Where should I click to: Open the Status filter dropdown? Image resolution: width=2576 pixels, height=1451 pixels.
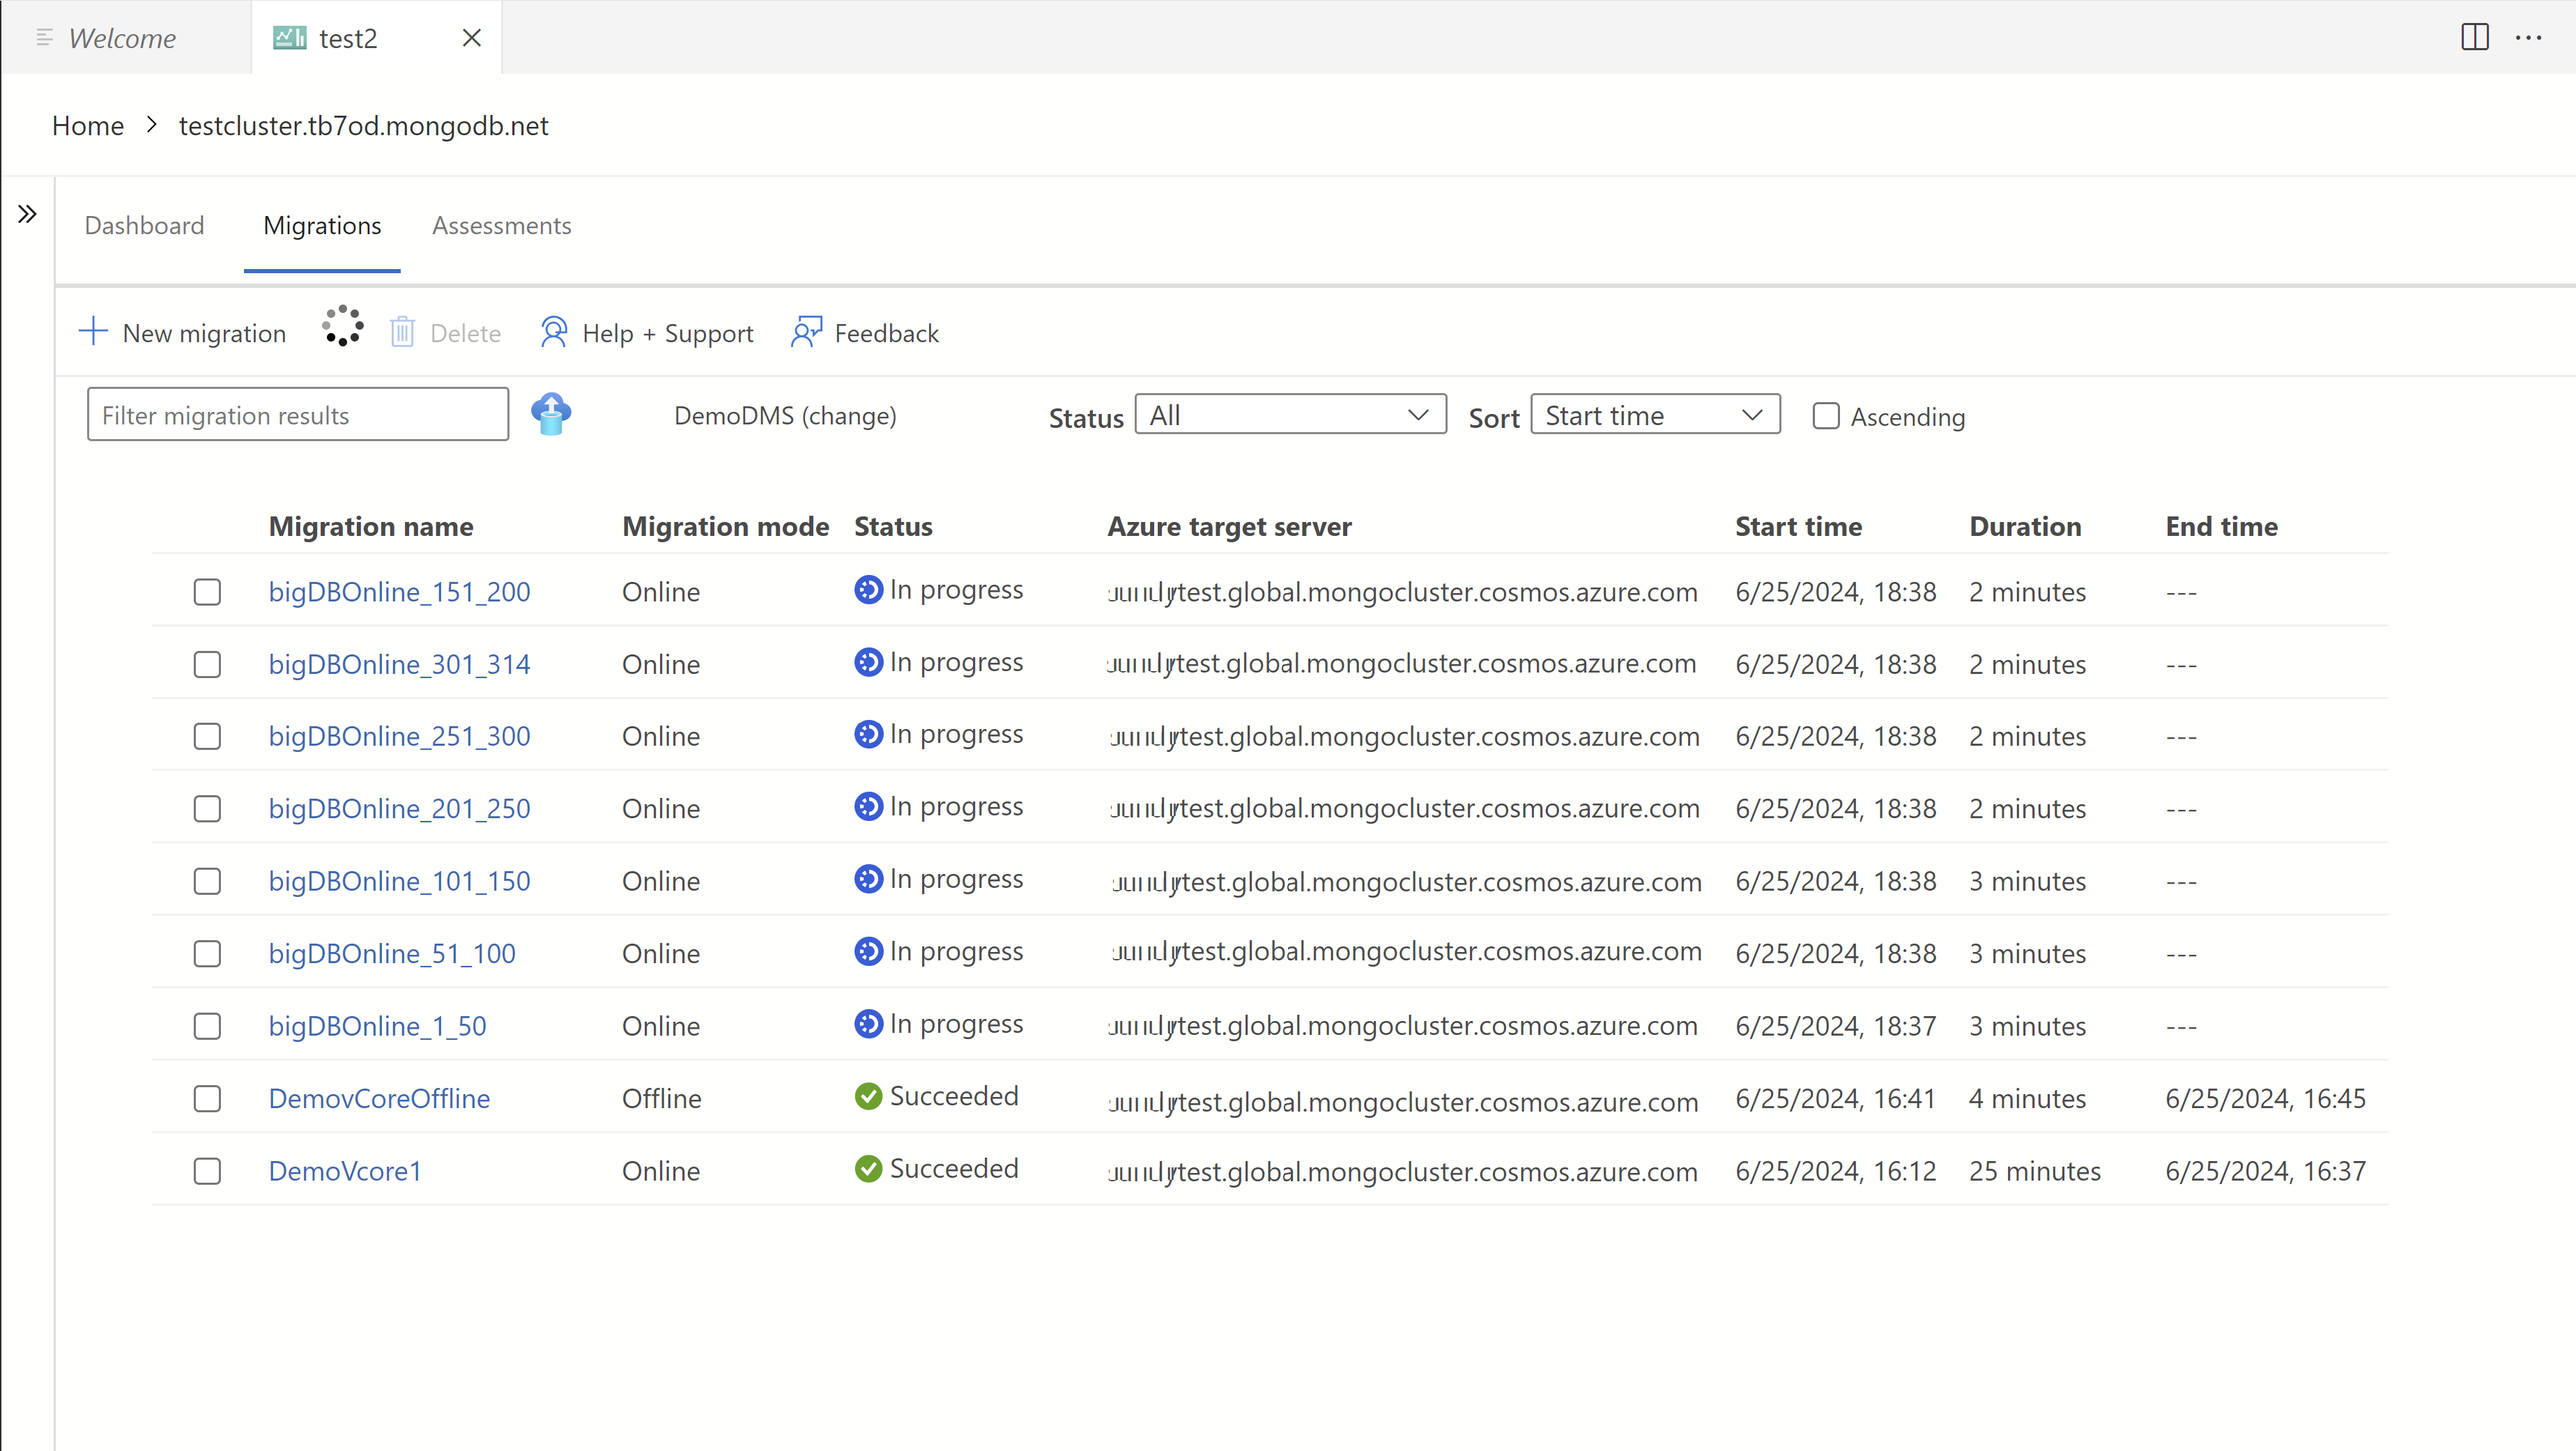(1290, 414)
